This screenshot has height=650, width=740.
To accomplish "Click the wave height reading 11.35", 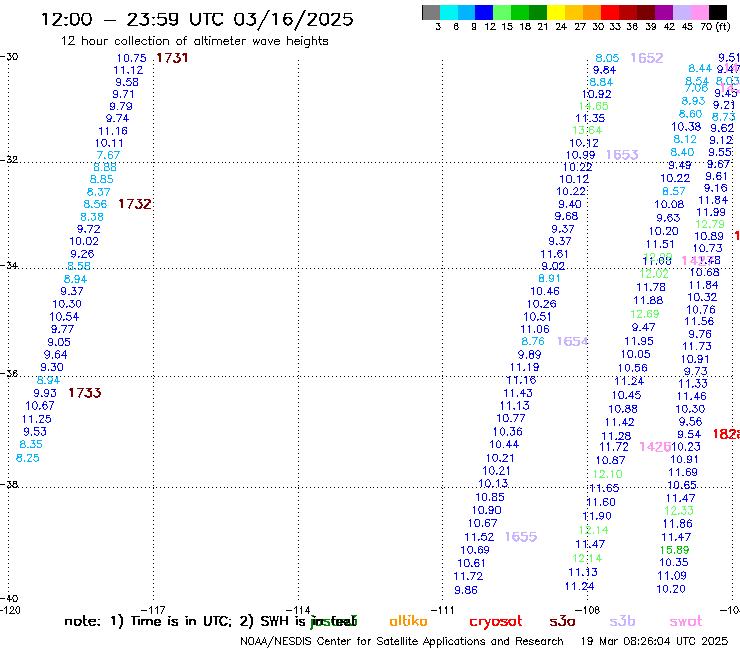I will (x=590, y=118).
